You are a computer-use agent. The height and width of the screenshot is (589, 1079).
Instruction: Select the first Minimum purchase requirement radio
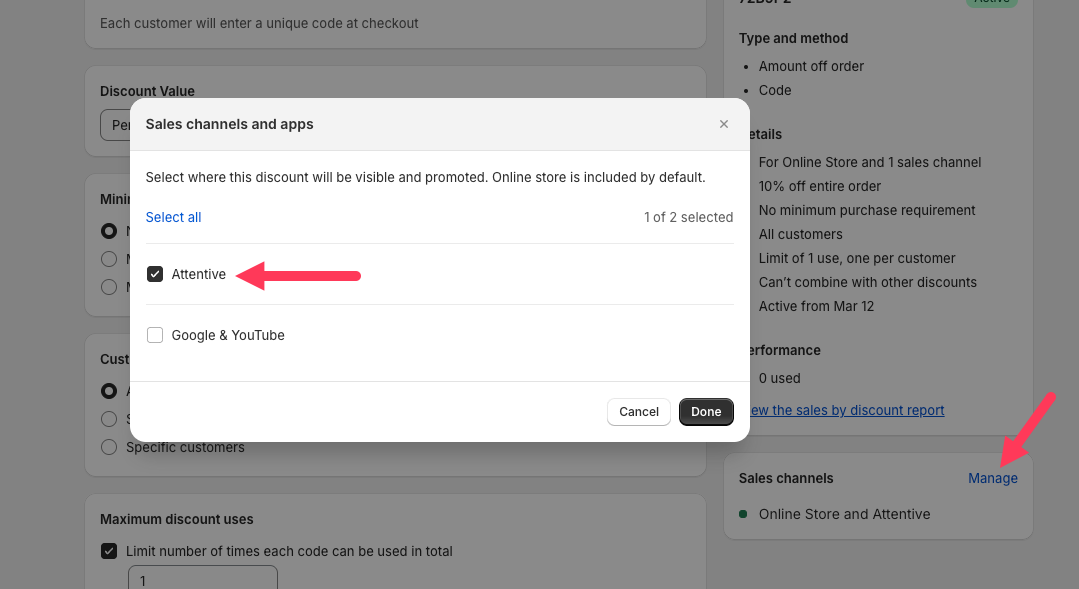point(108,230)
